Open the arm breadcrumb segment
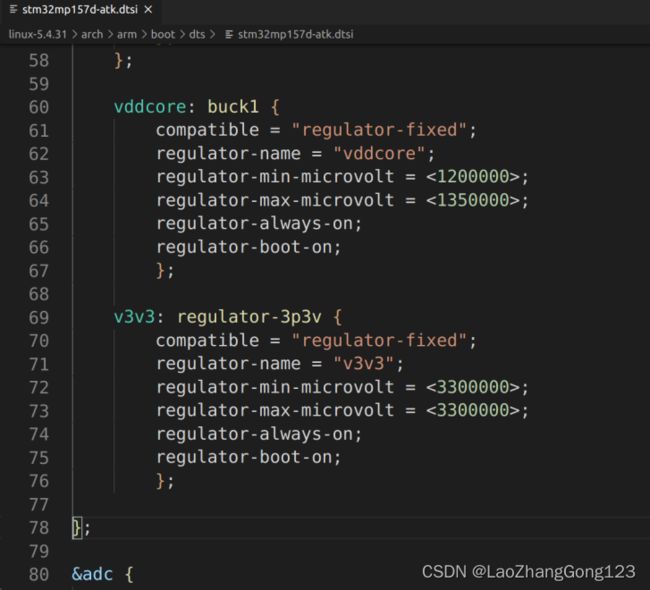The width and height of the screenshot is (650, 590). 127,34
